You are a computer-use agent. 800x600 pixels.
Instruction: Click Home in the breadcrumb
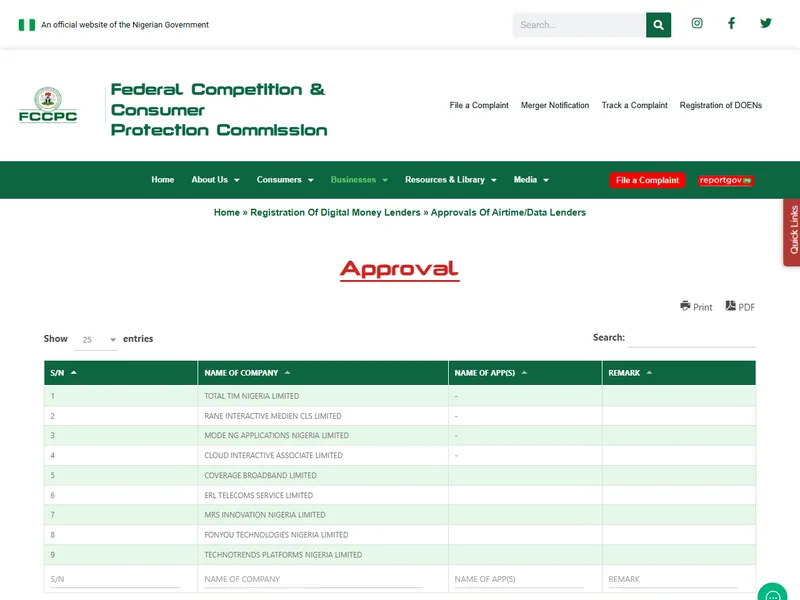(227, 212)
